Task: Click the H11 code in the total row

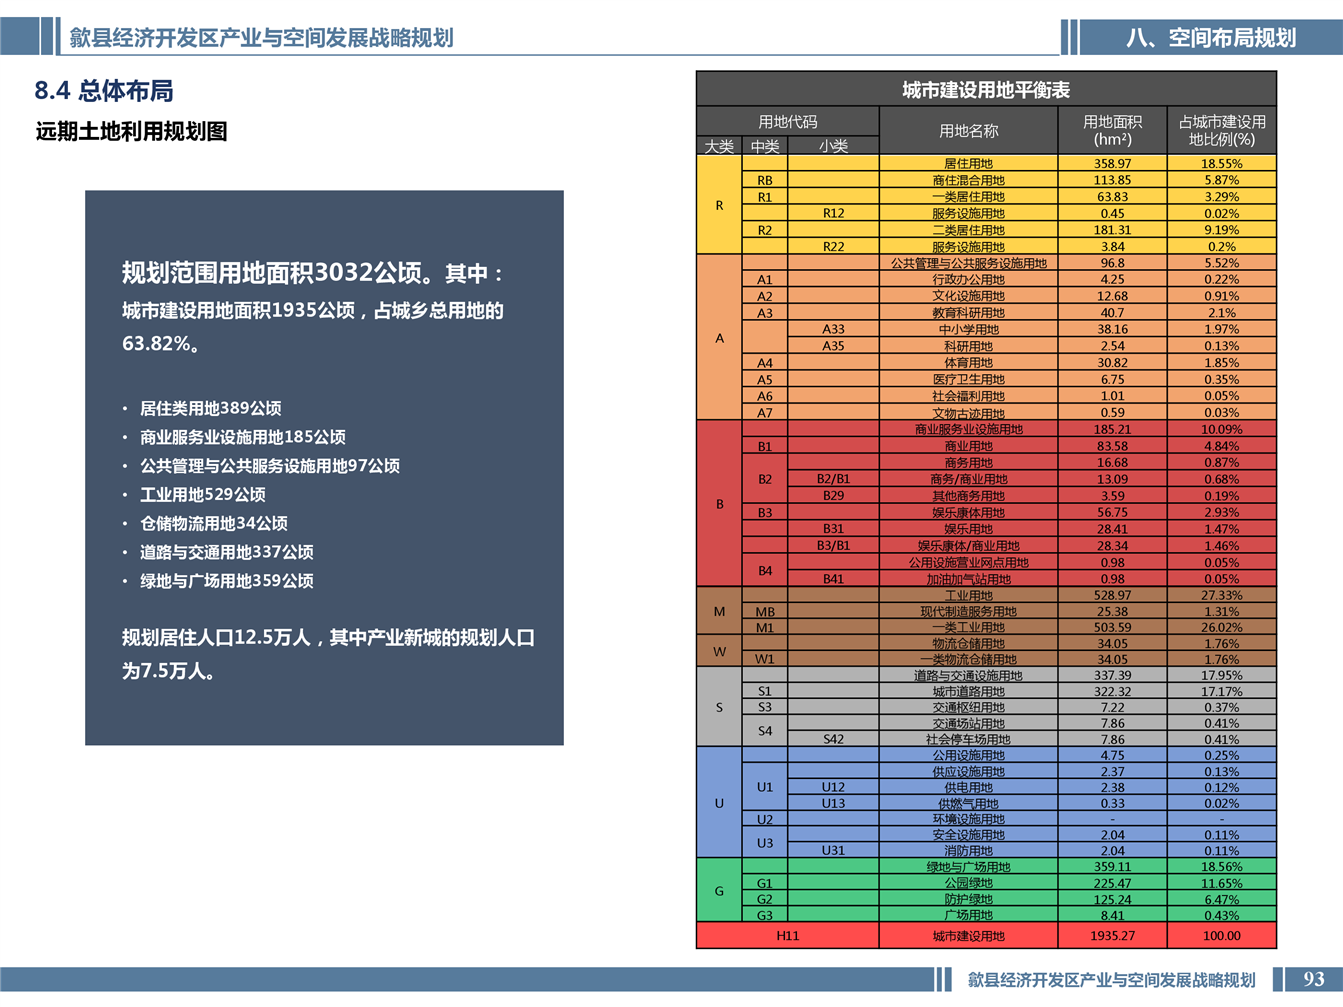Action: [787, 936]
